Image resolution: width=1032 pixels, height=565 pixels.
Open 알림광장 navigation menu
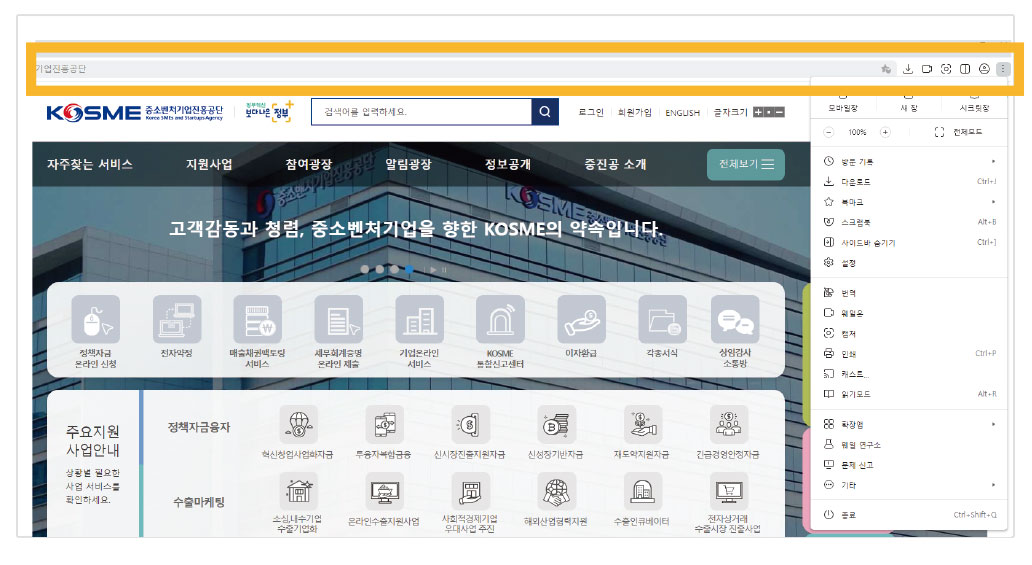pyautogui.click(x=408, y=165)
